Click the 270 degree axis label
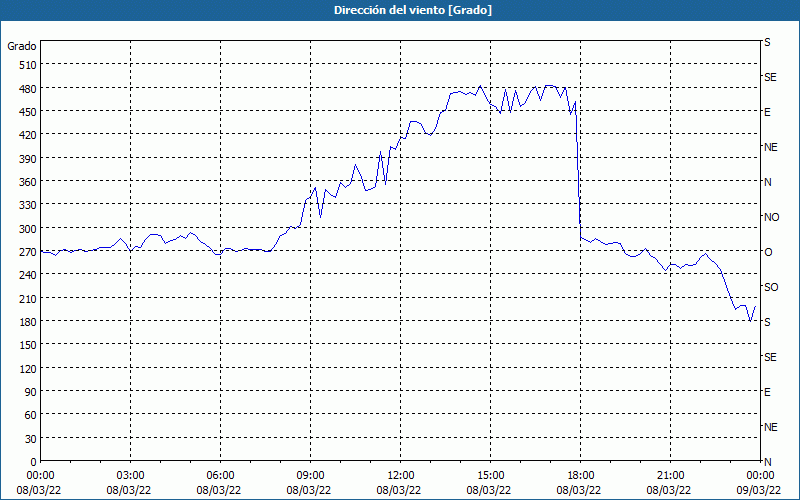 (28, 252)
